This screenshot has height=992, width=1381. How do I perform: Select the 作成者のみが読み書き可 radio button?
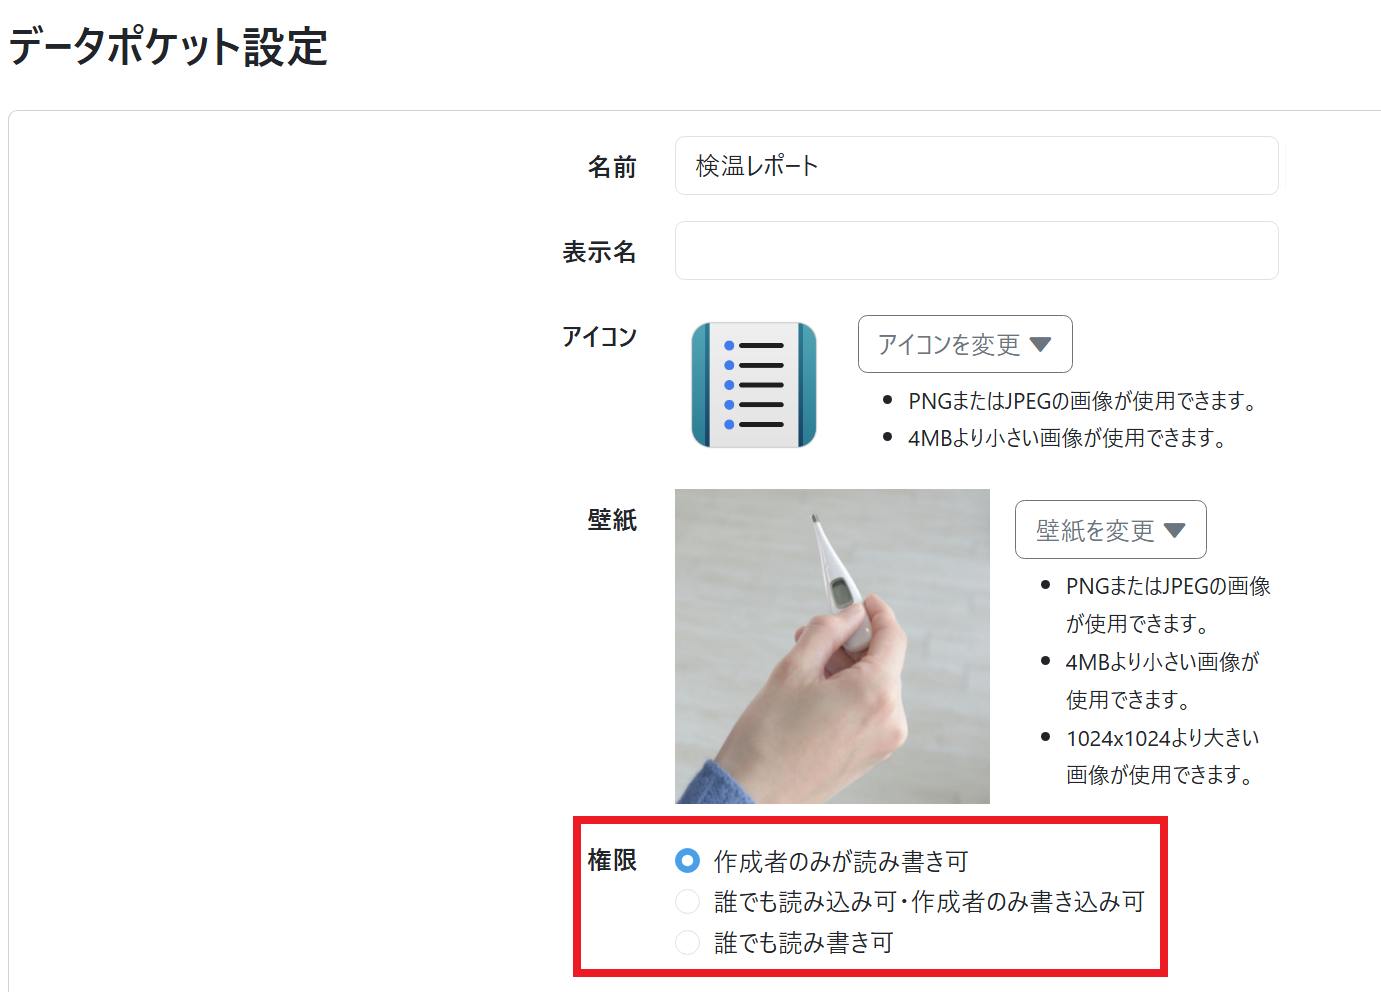687,860
